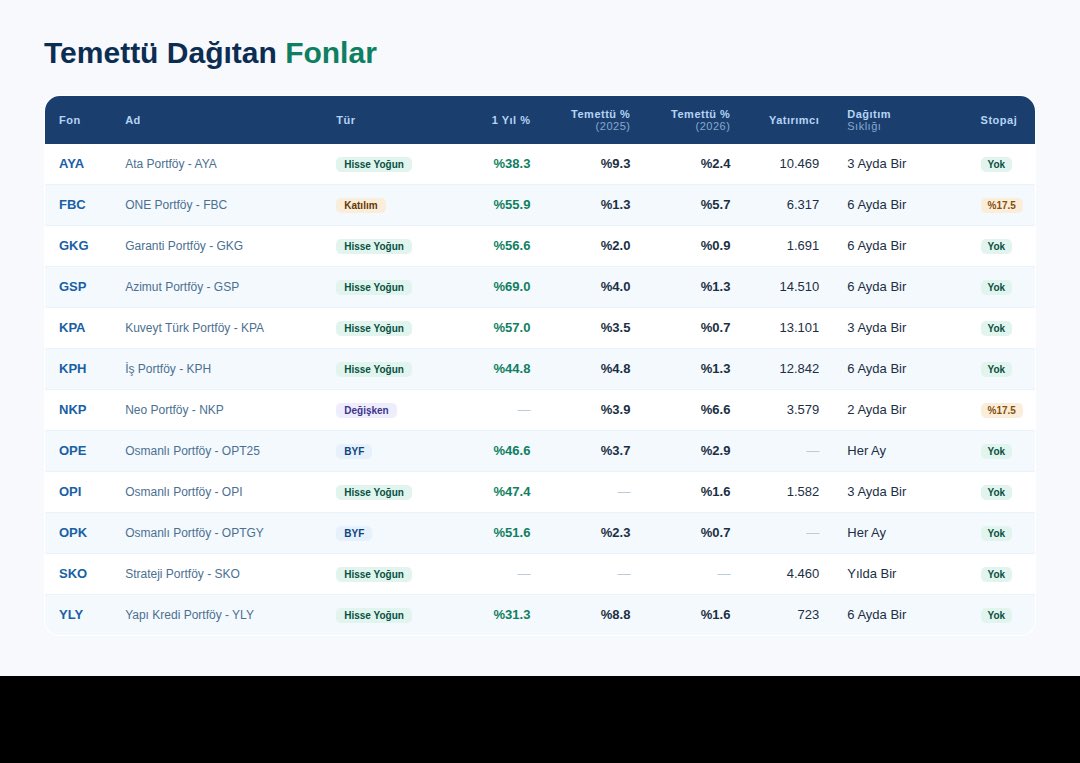Click the BYF badge in OPK row

point(354,533)
